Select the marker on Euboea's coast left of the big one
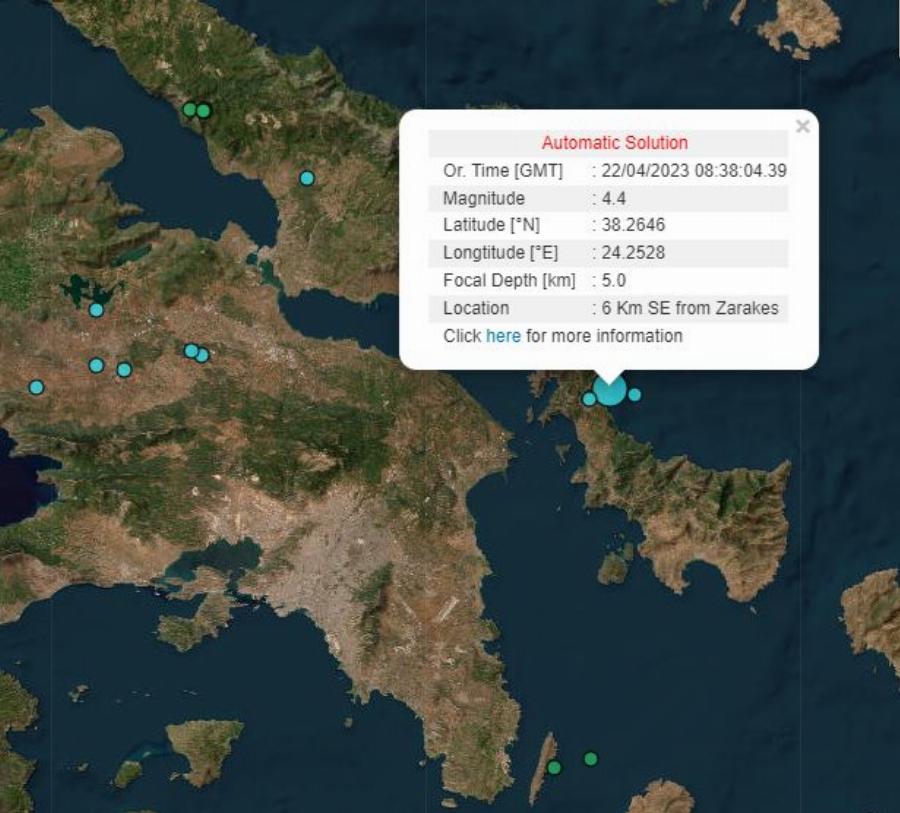The height and width of the screenshot is (813, 900). coord(588,400)
